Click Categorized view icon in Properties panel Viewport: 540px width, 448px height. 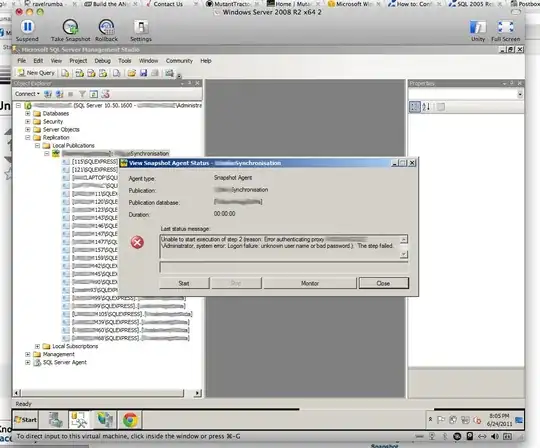pos(415,107)
